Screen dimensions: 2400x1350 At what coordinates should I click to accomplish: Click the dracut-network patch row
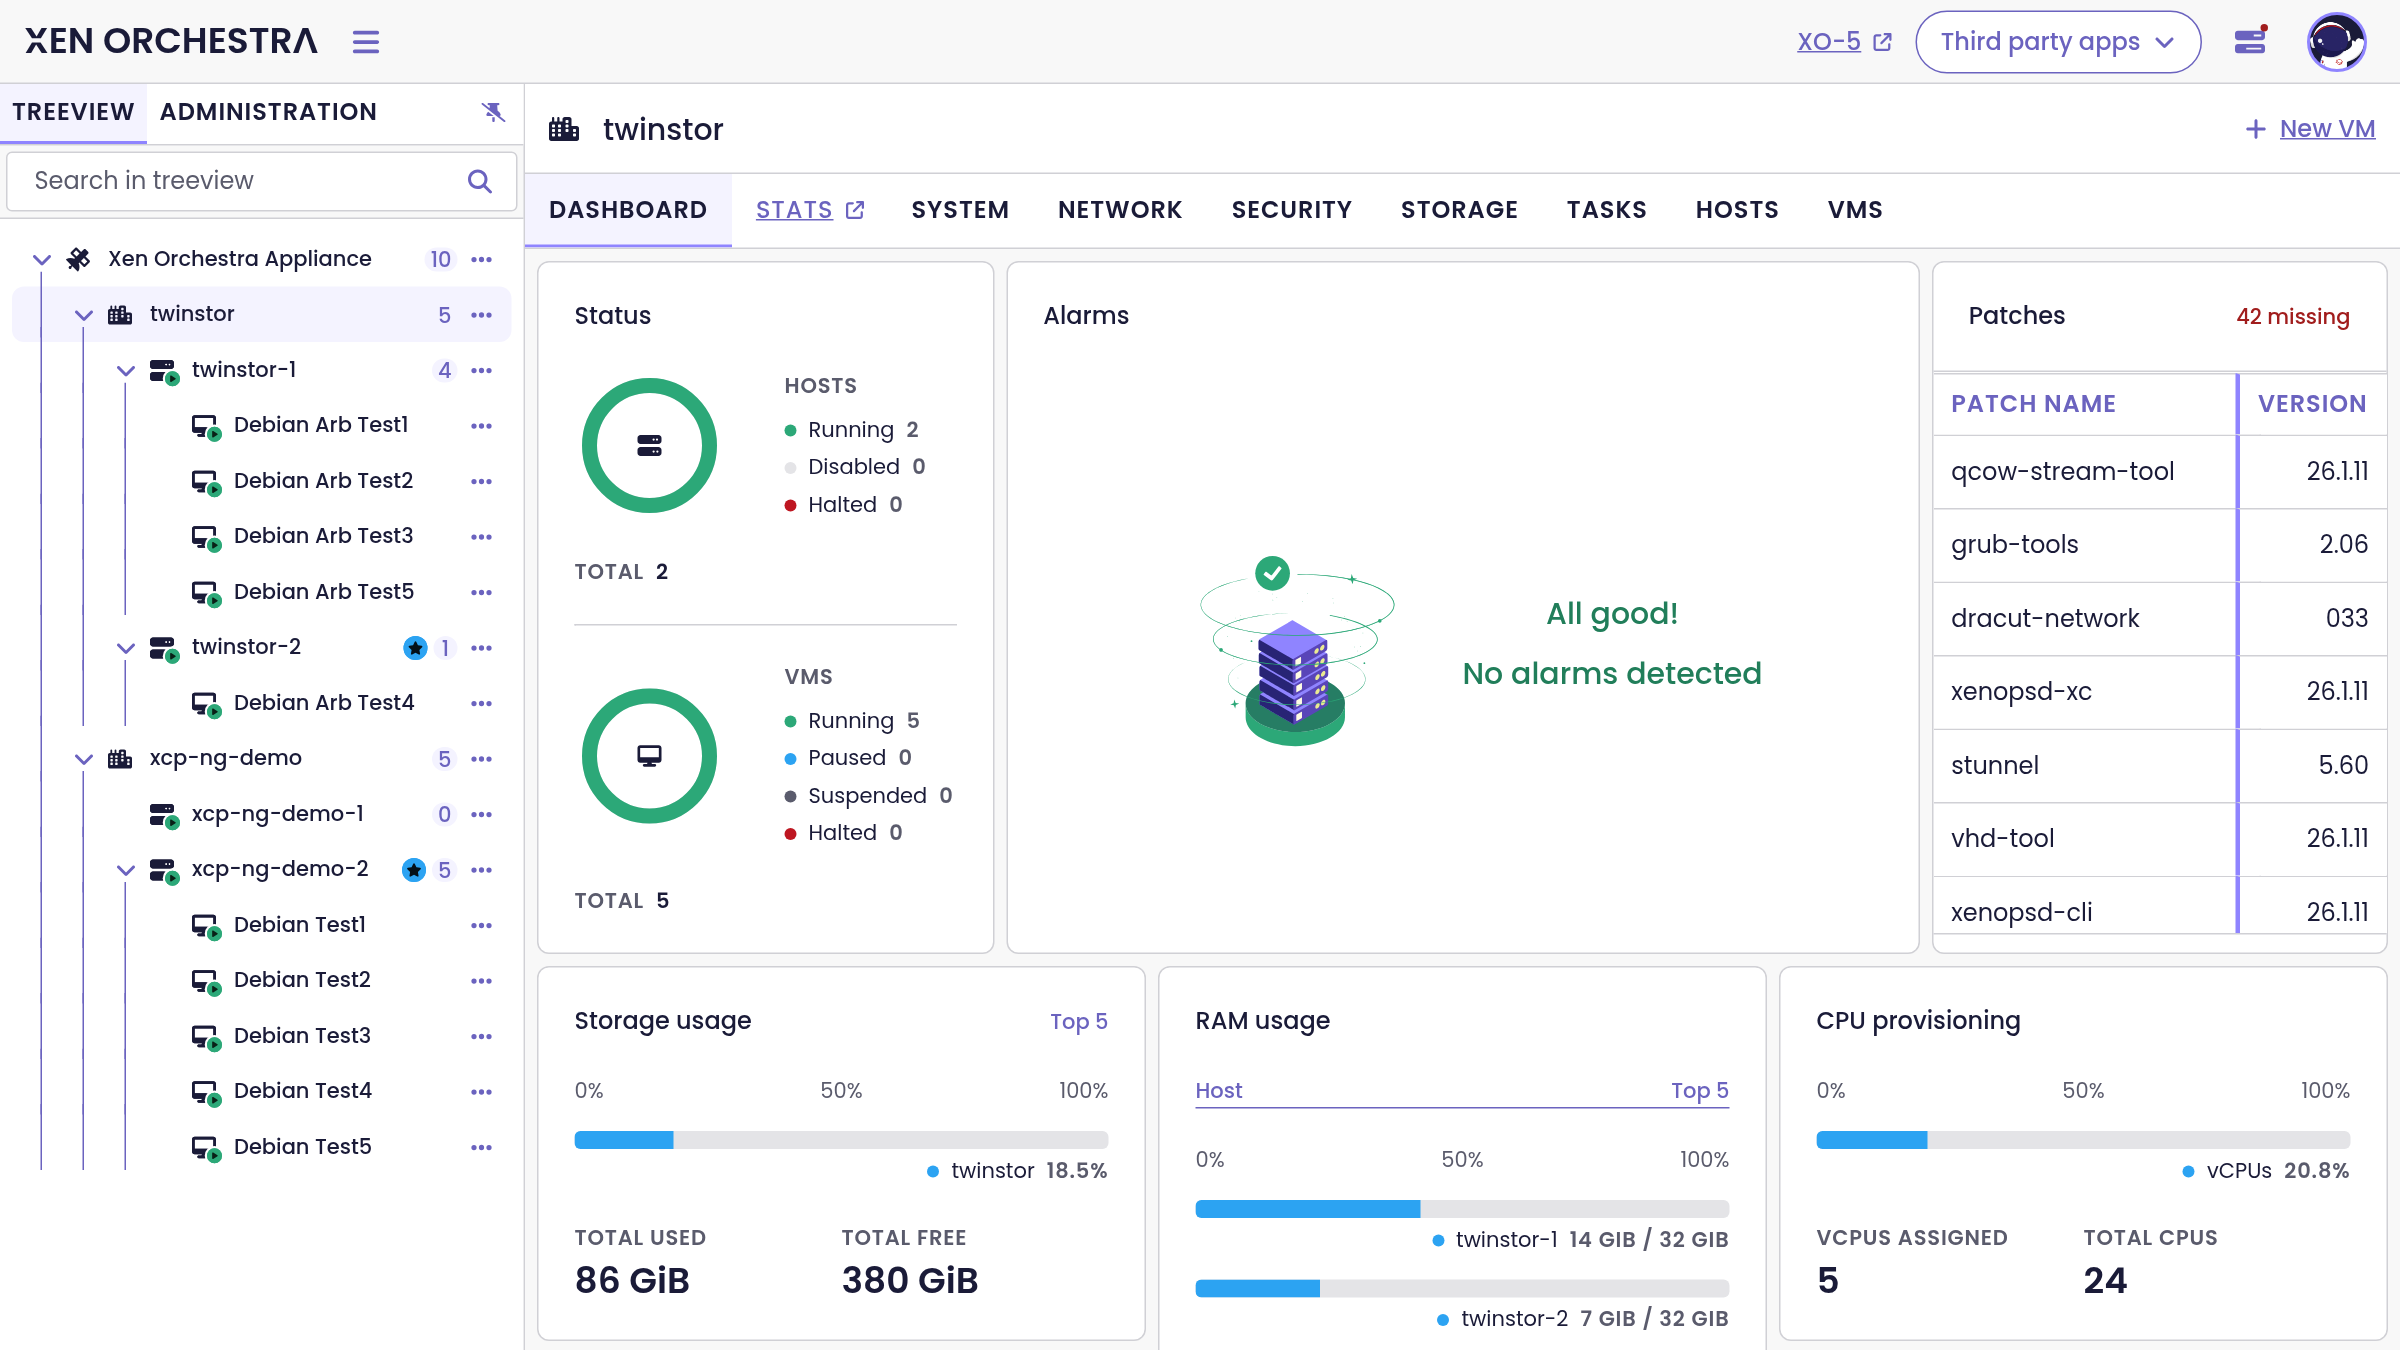coord(2160,619)
